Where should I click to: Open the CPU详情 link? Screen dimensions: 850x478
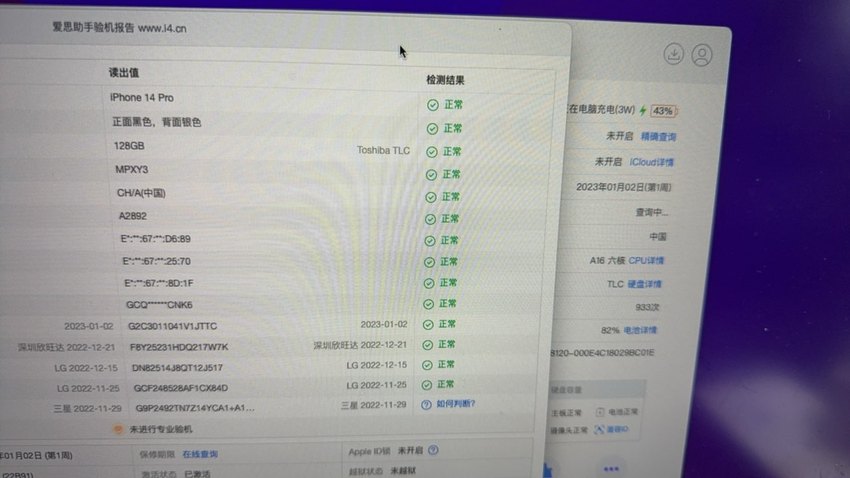pyautogui.click(x=646, y=261)
